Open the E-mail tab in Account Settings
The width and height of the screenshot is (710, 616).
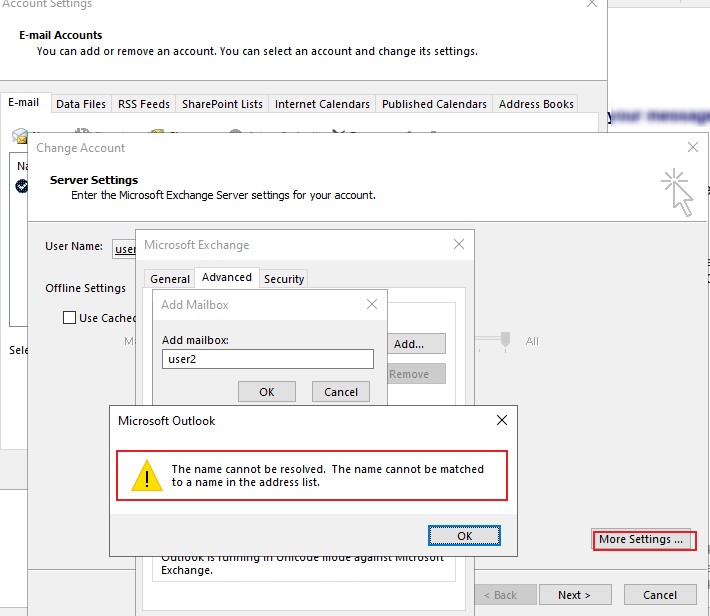point(24,102)
